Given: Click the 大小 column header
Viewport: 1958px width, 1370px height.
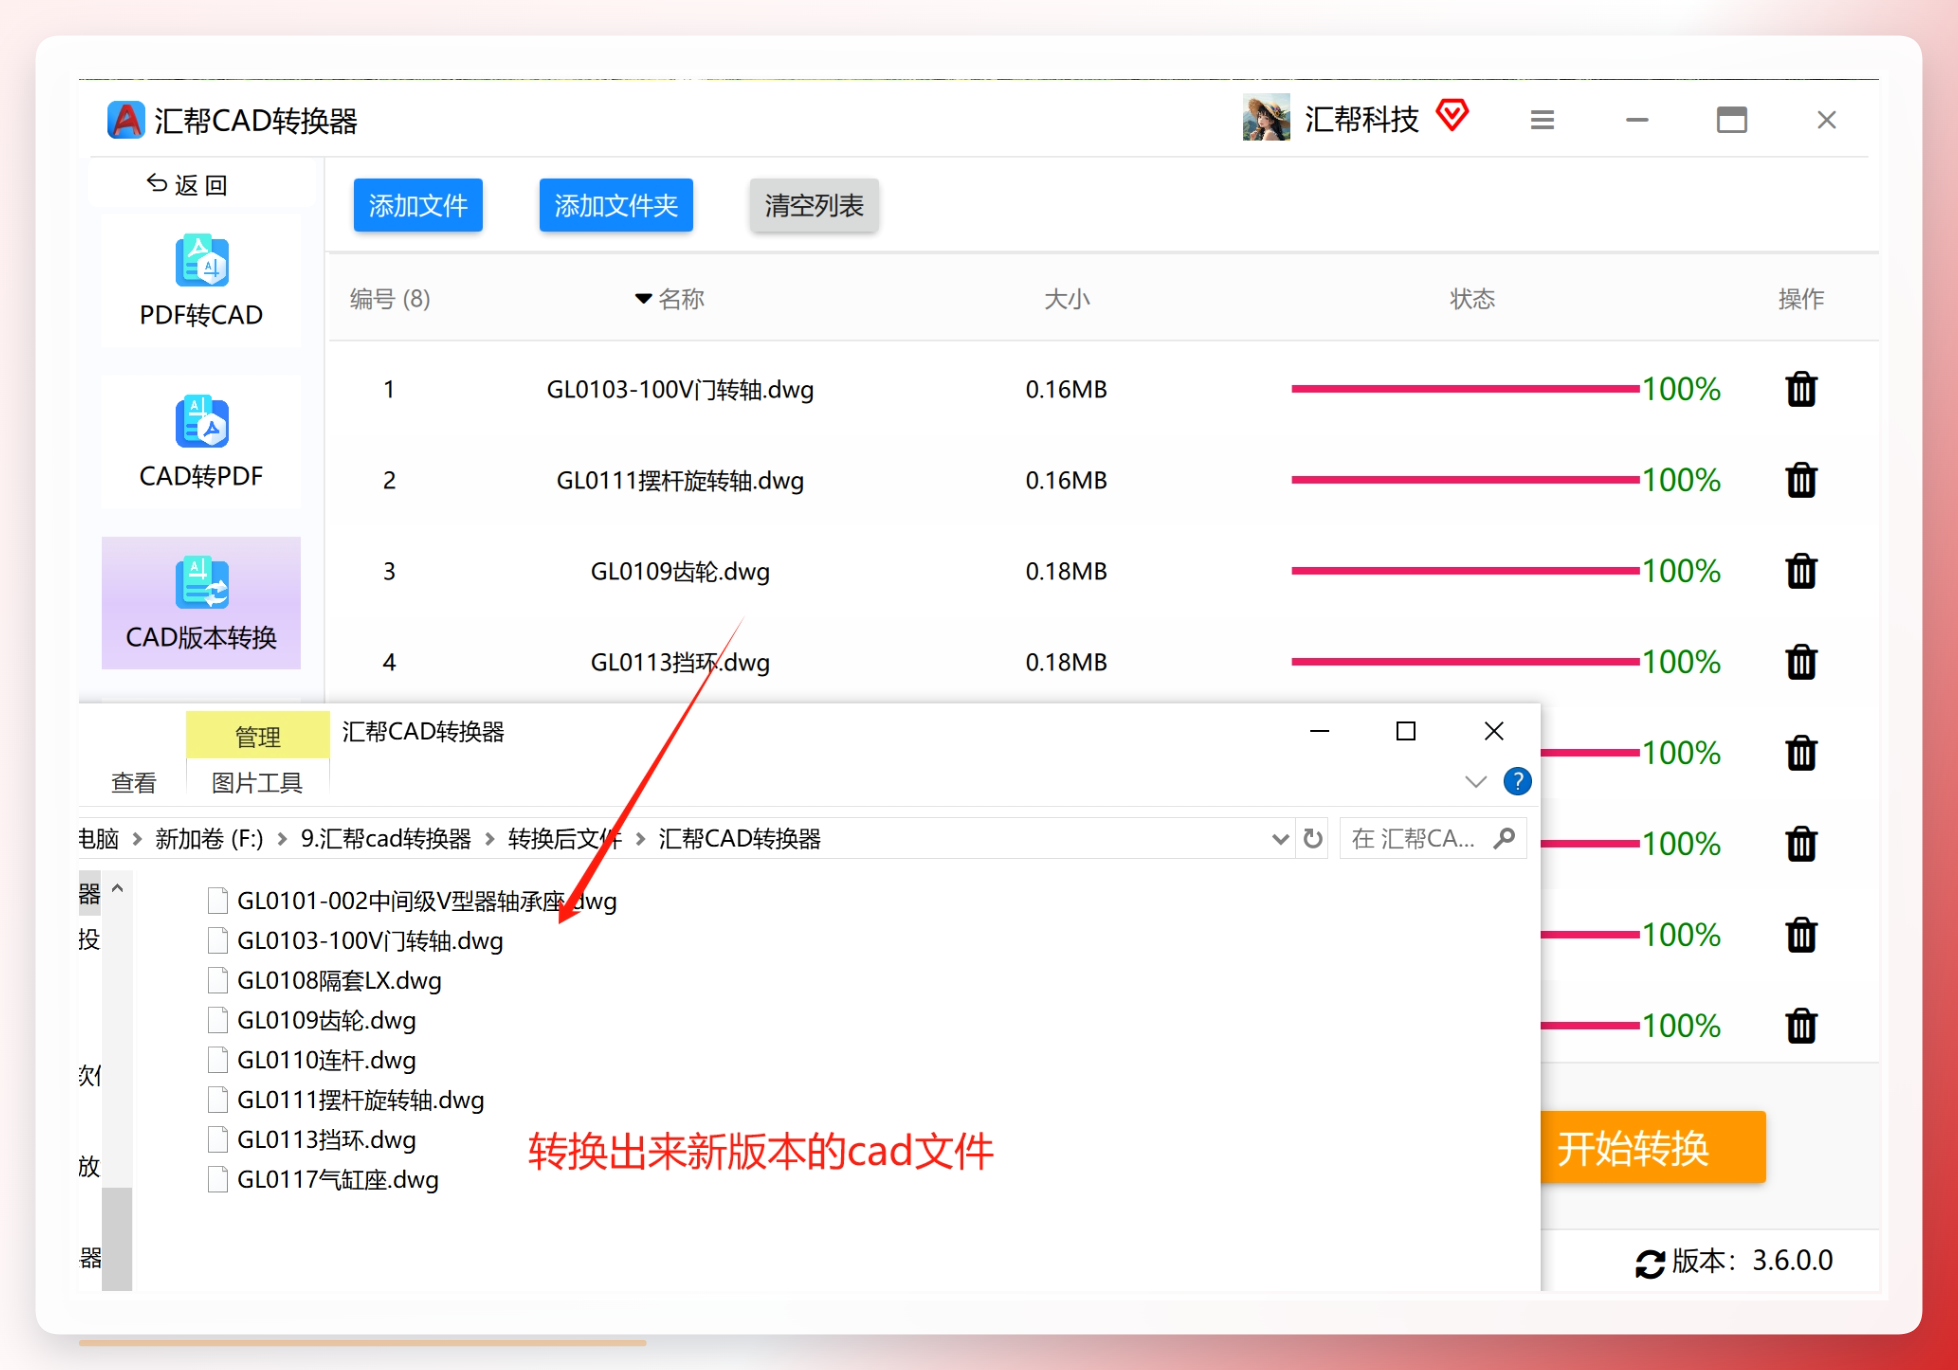Looking at the screenshot, I should pyautogui.click(x=1066, y=299).
